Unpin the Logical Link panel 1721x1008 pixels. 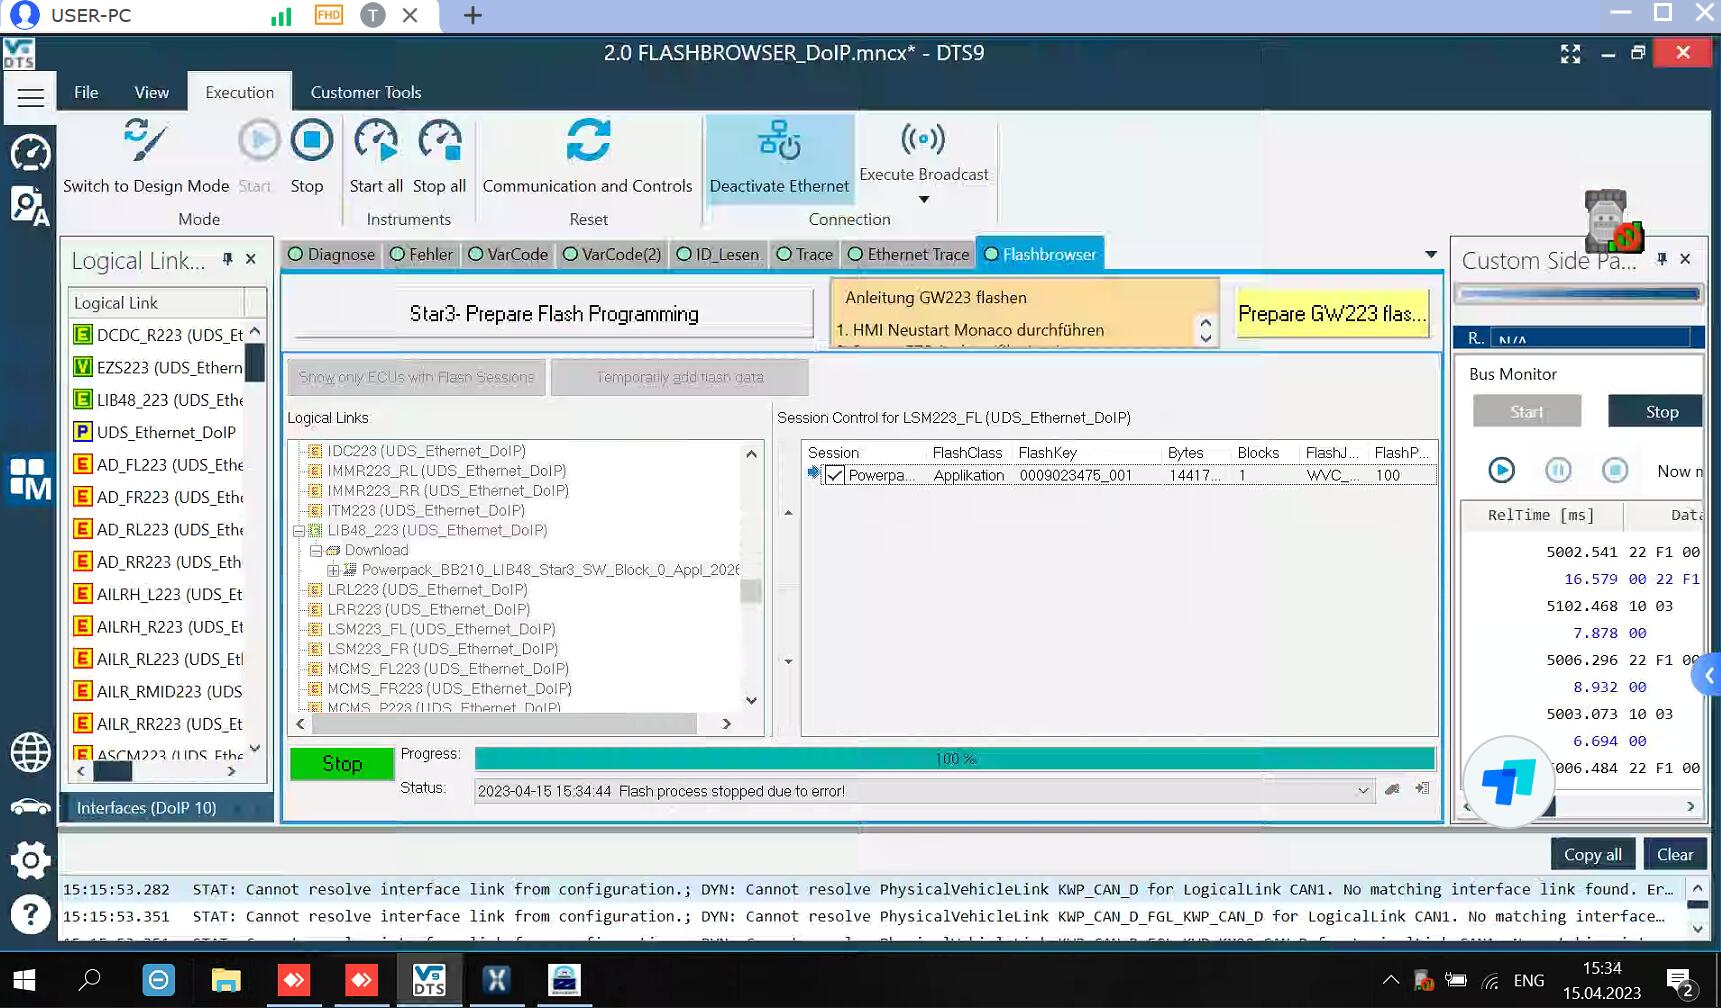click(227, 259)
